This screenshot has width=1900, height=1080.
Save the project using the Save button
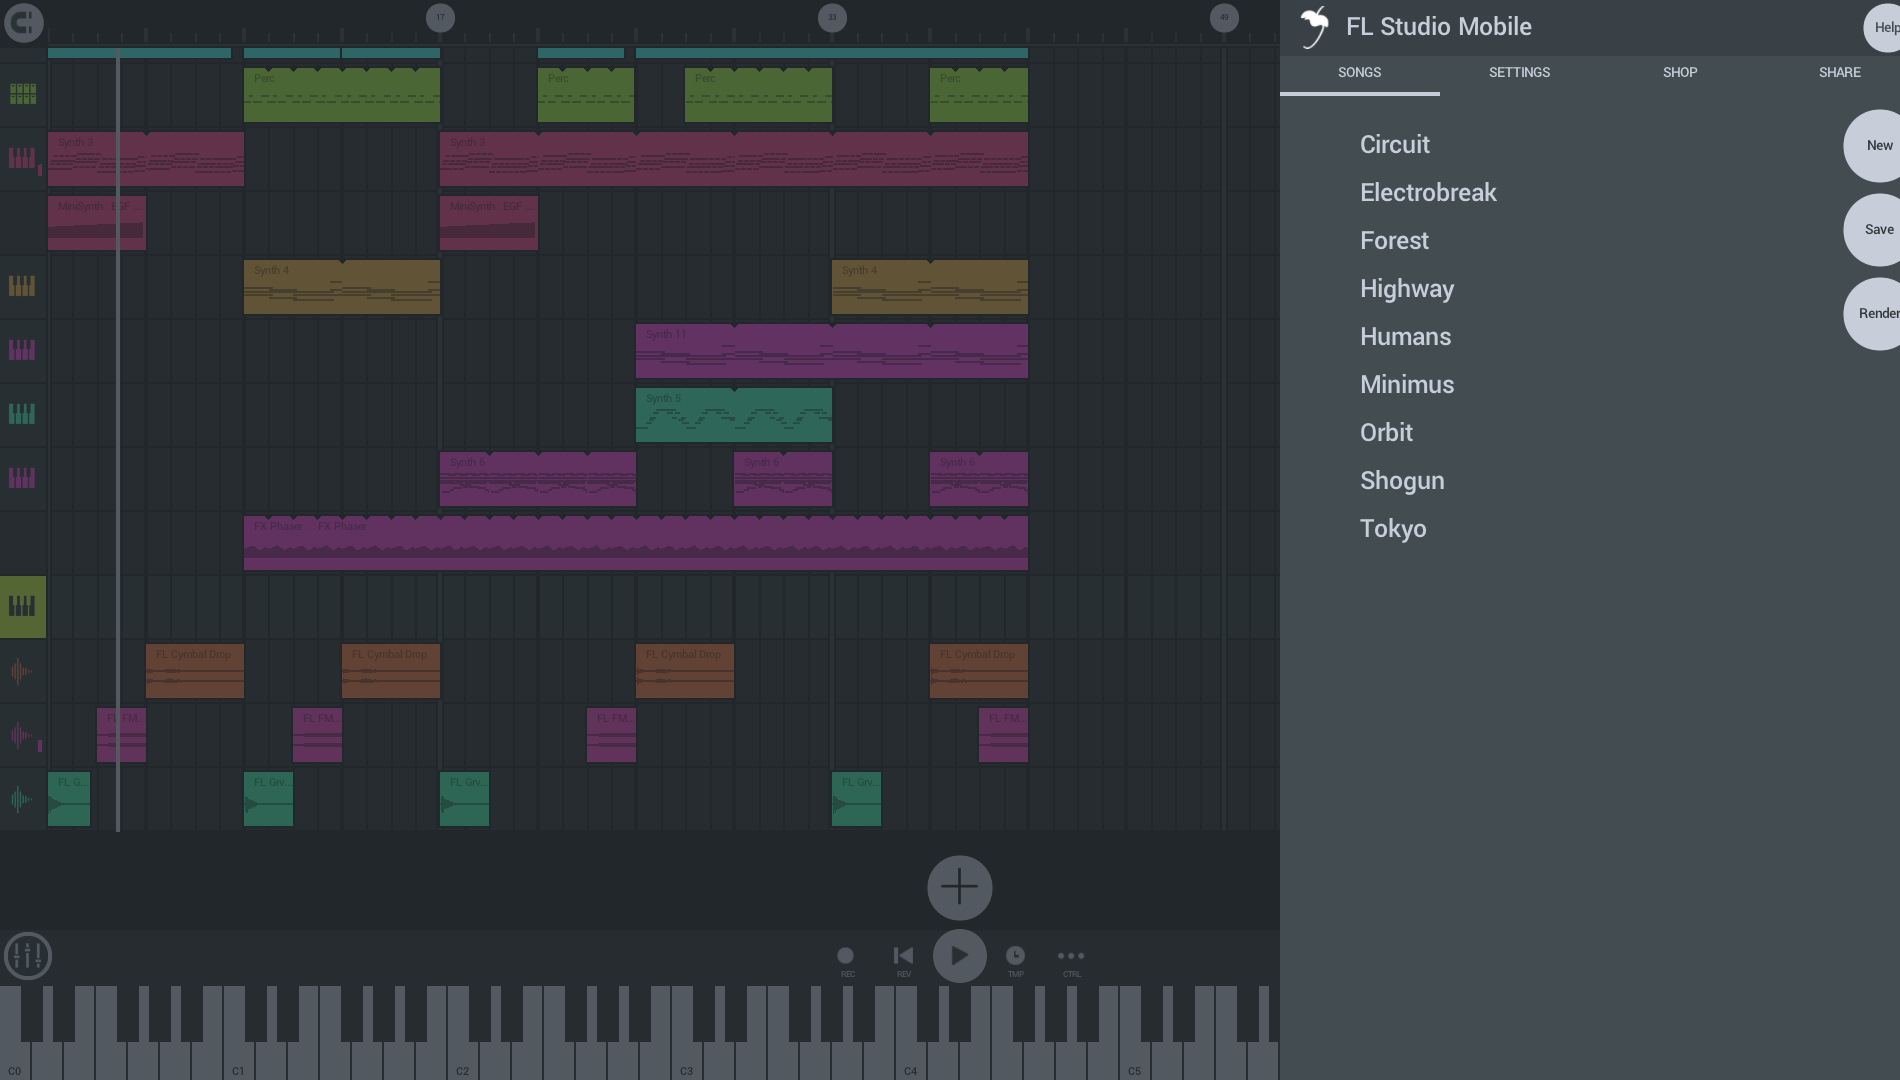coord(1877,229)
